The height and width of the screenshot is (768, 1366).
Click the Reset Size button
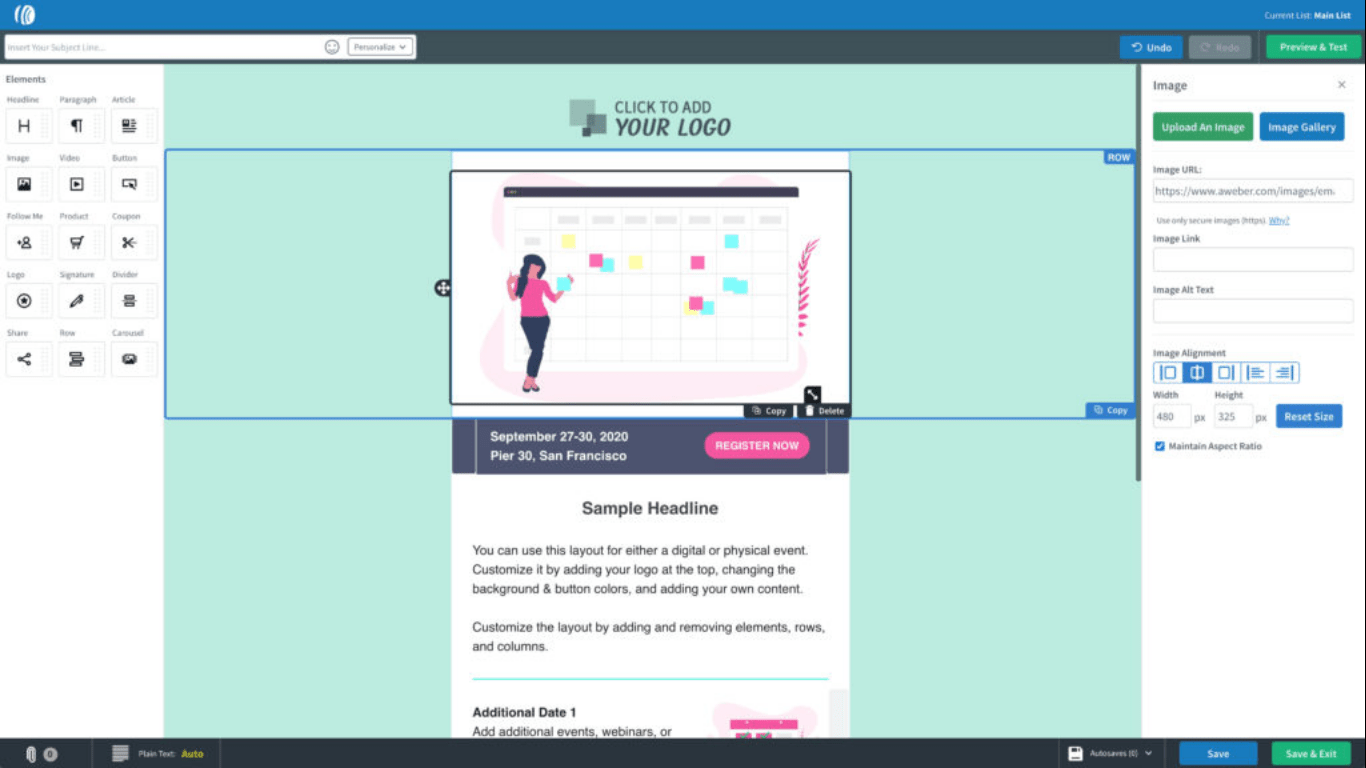1309,416
